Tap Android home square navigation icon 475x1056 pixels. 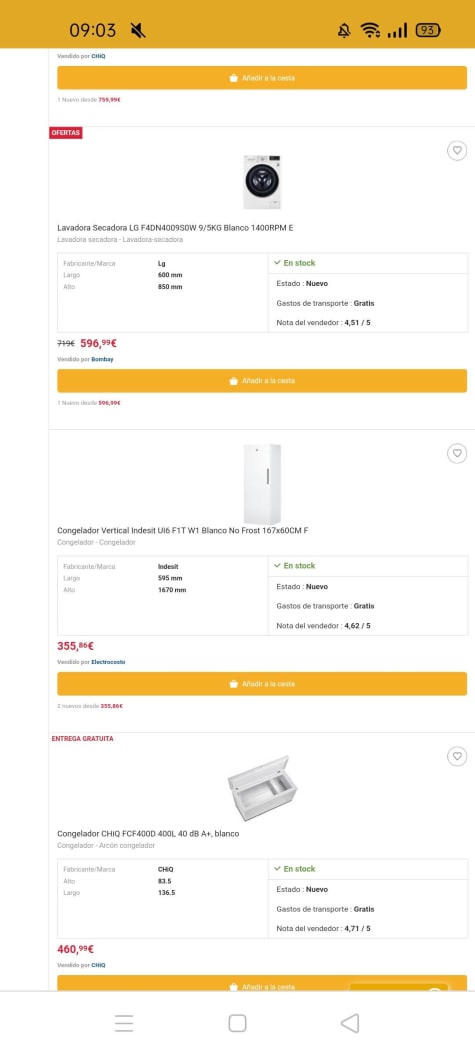(237, 1023)
